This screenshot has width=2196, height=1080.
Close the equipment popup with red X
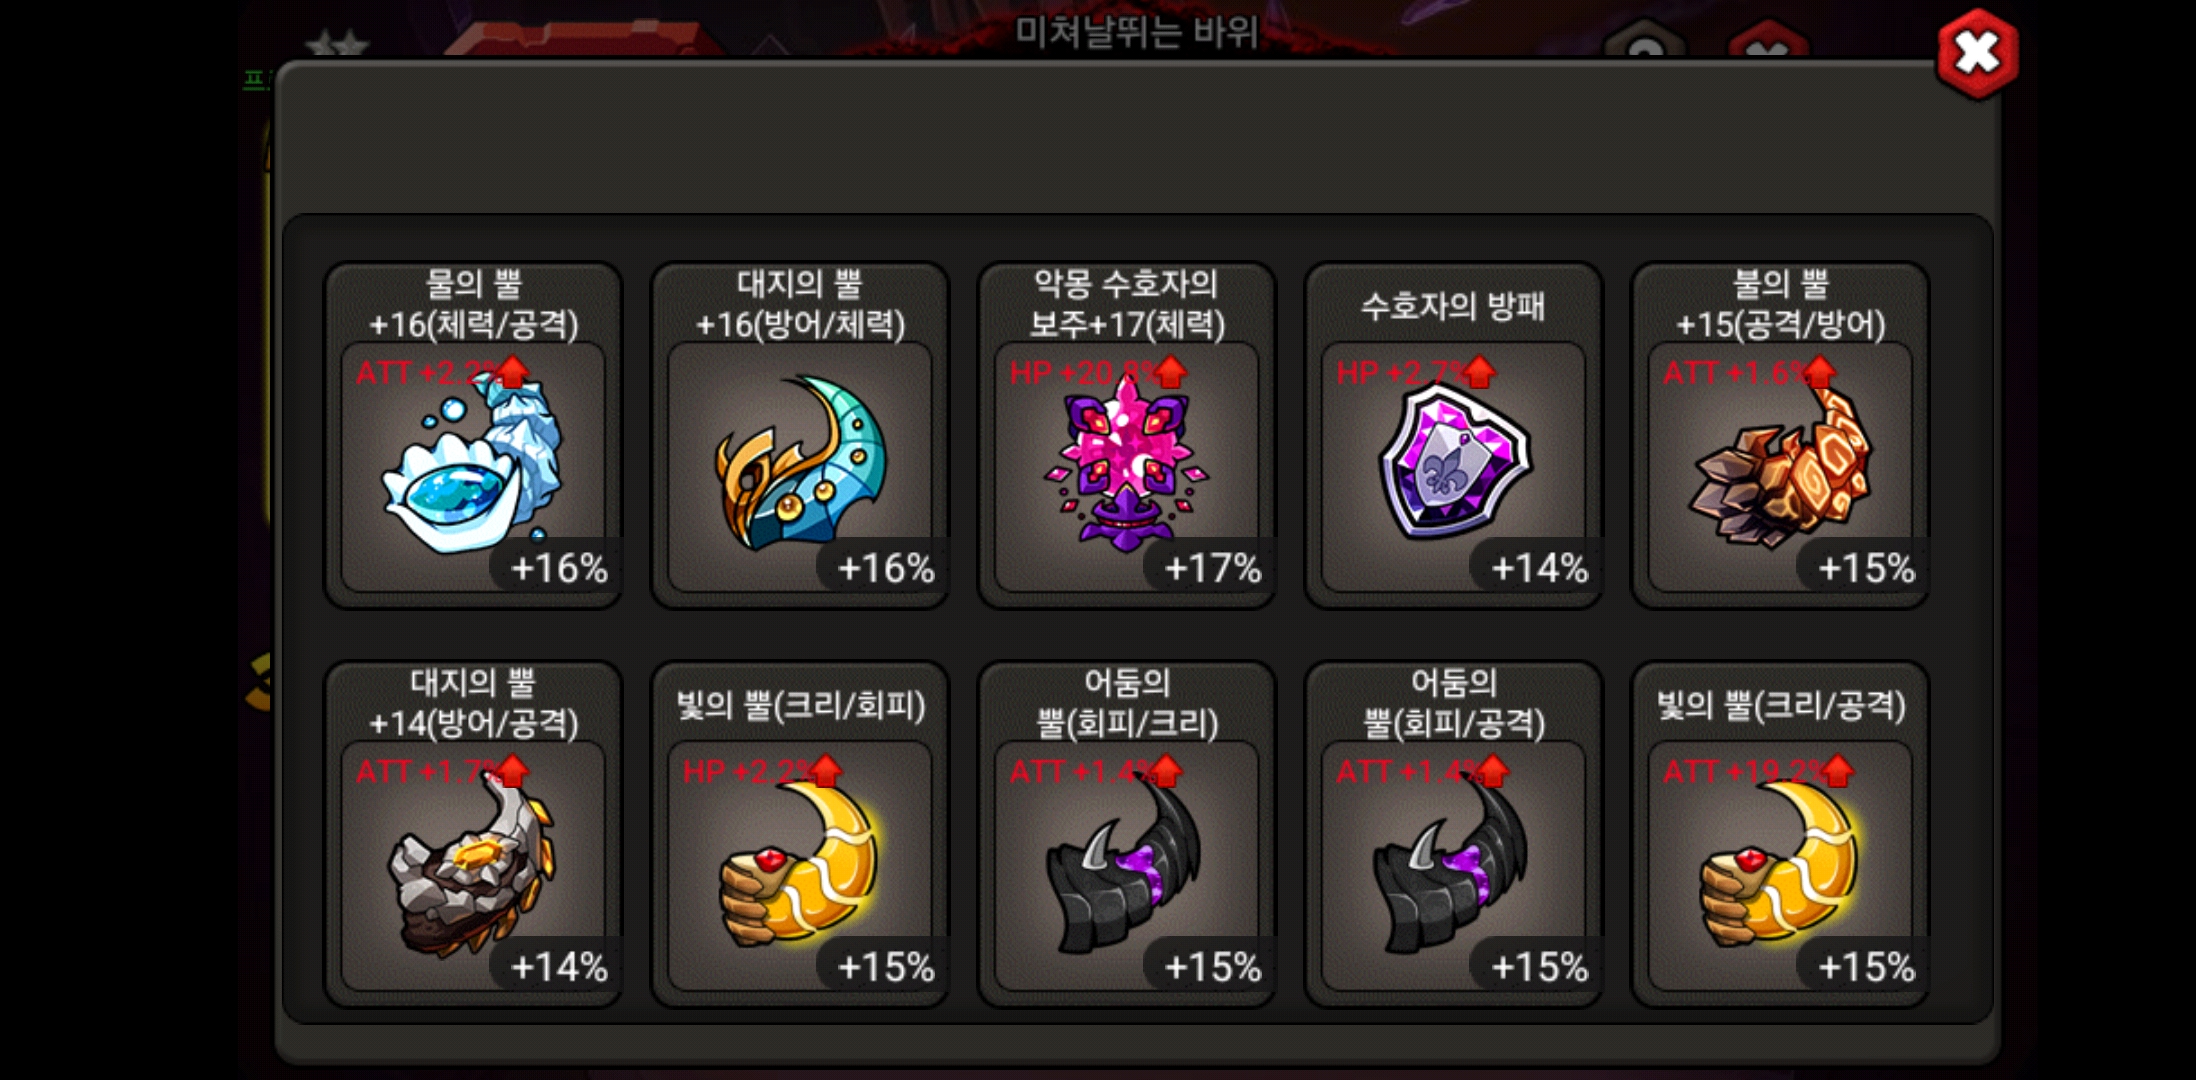[x=1977, y=54]
